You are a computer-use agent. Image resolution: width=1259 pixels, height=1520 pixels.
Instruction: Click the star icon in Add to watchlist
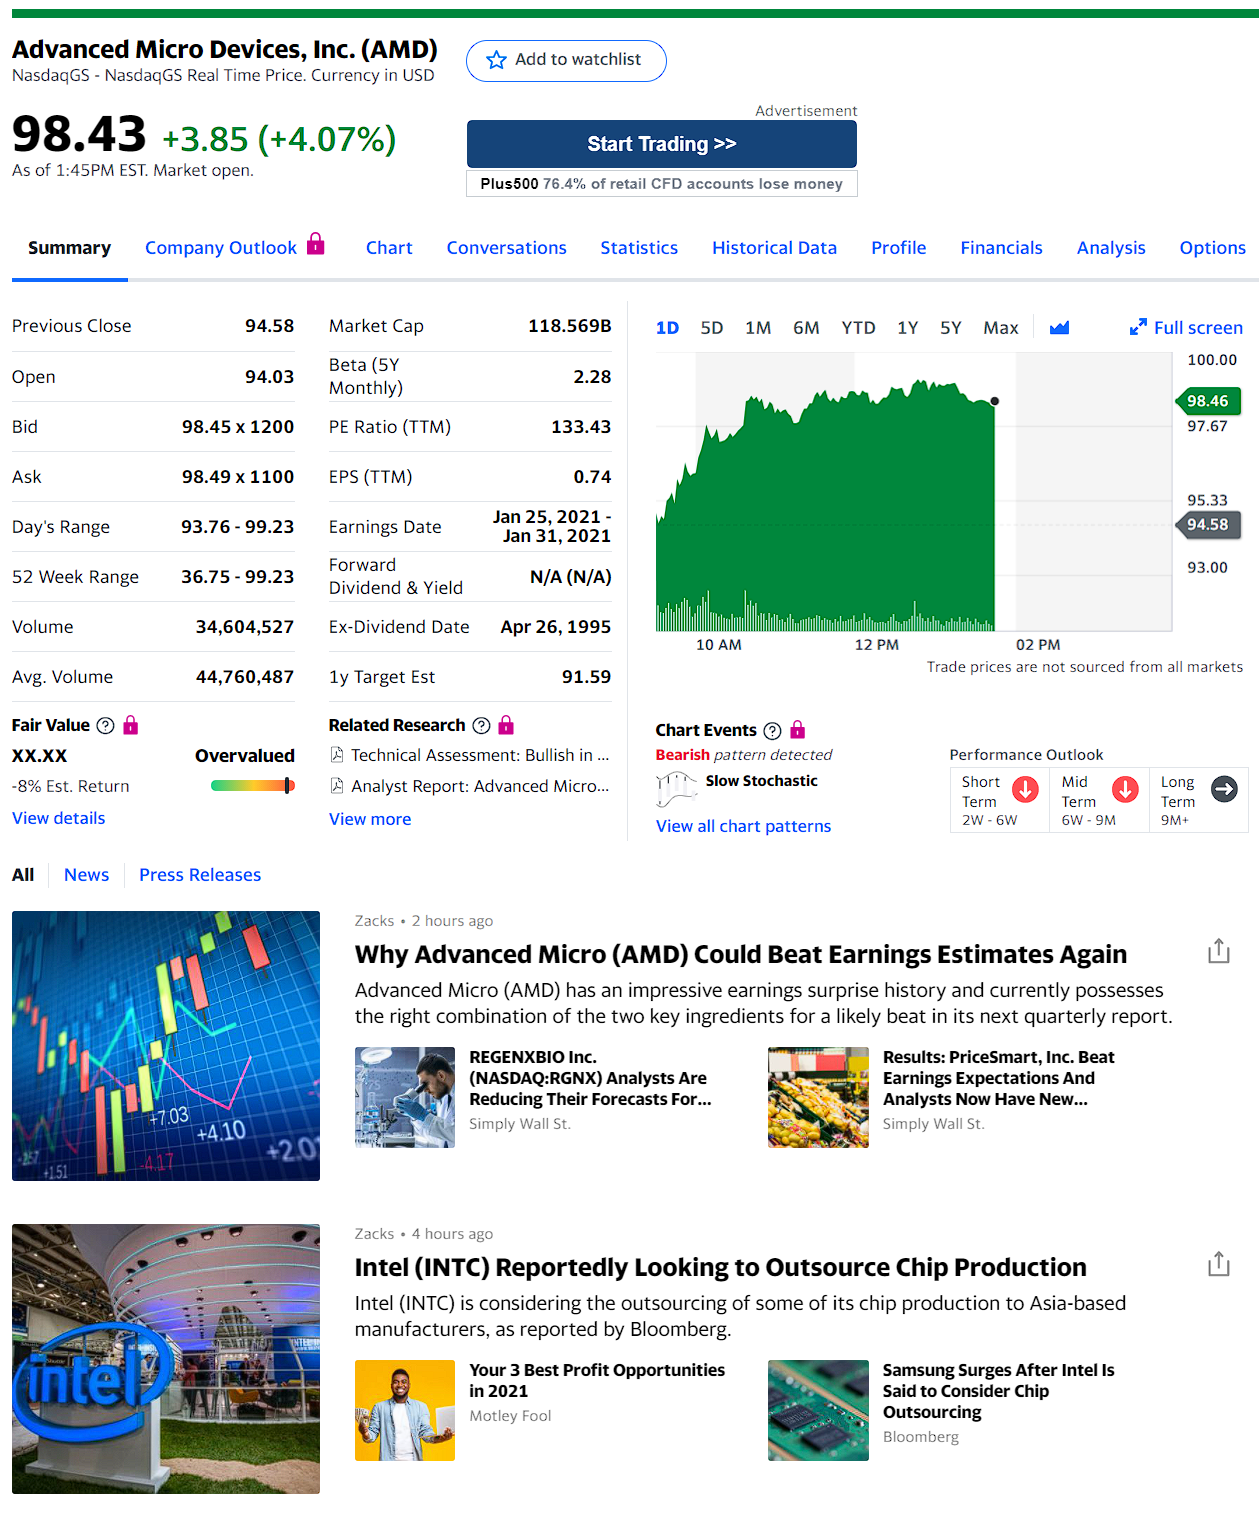496,60
